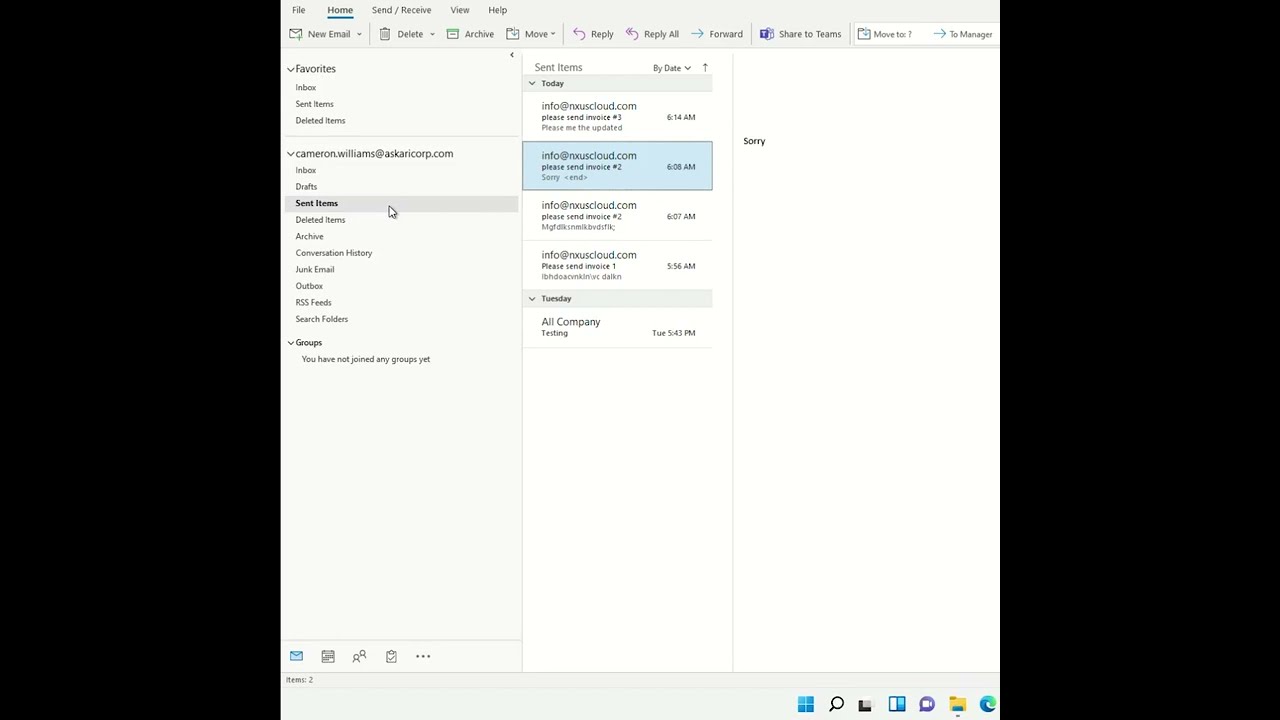Launch Microsoft Edge from the taskbar
1280x720 pixels.
[x=988, y=704]
